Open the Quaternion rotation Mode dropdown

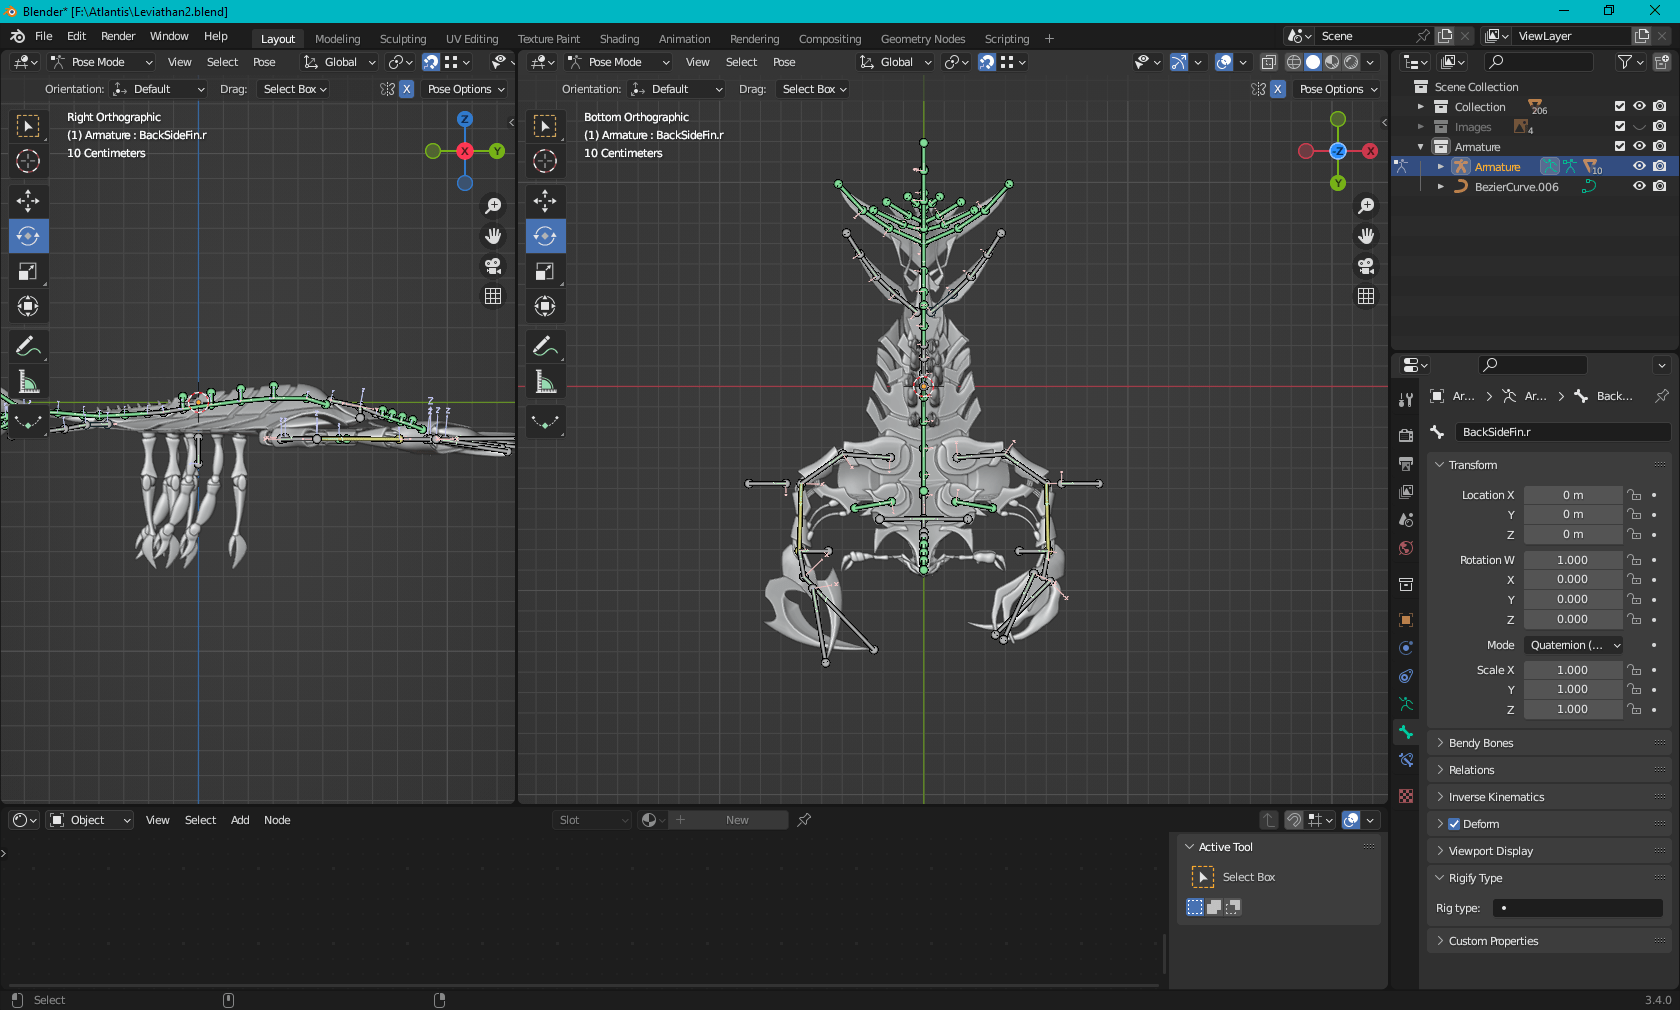[x=1573, y=645]
